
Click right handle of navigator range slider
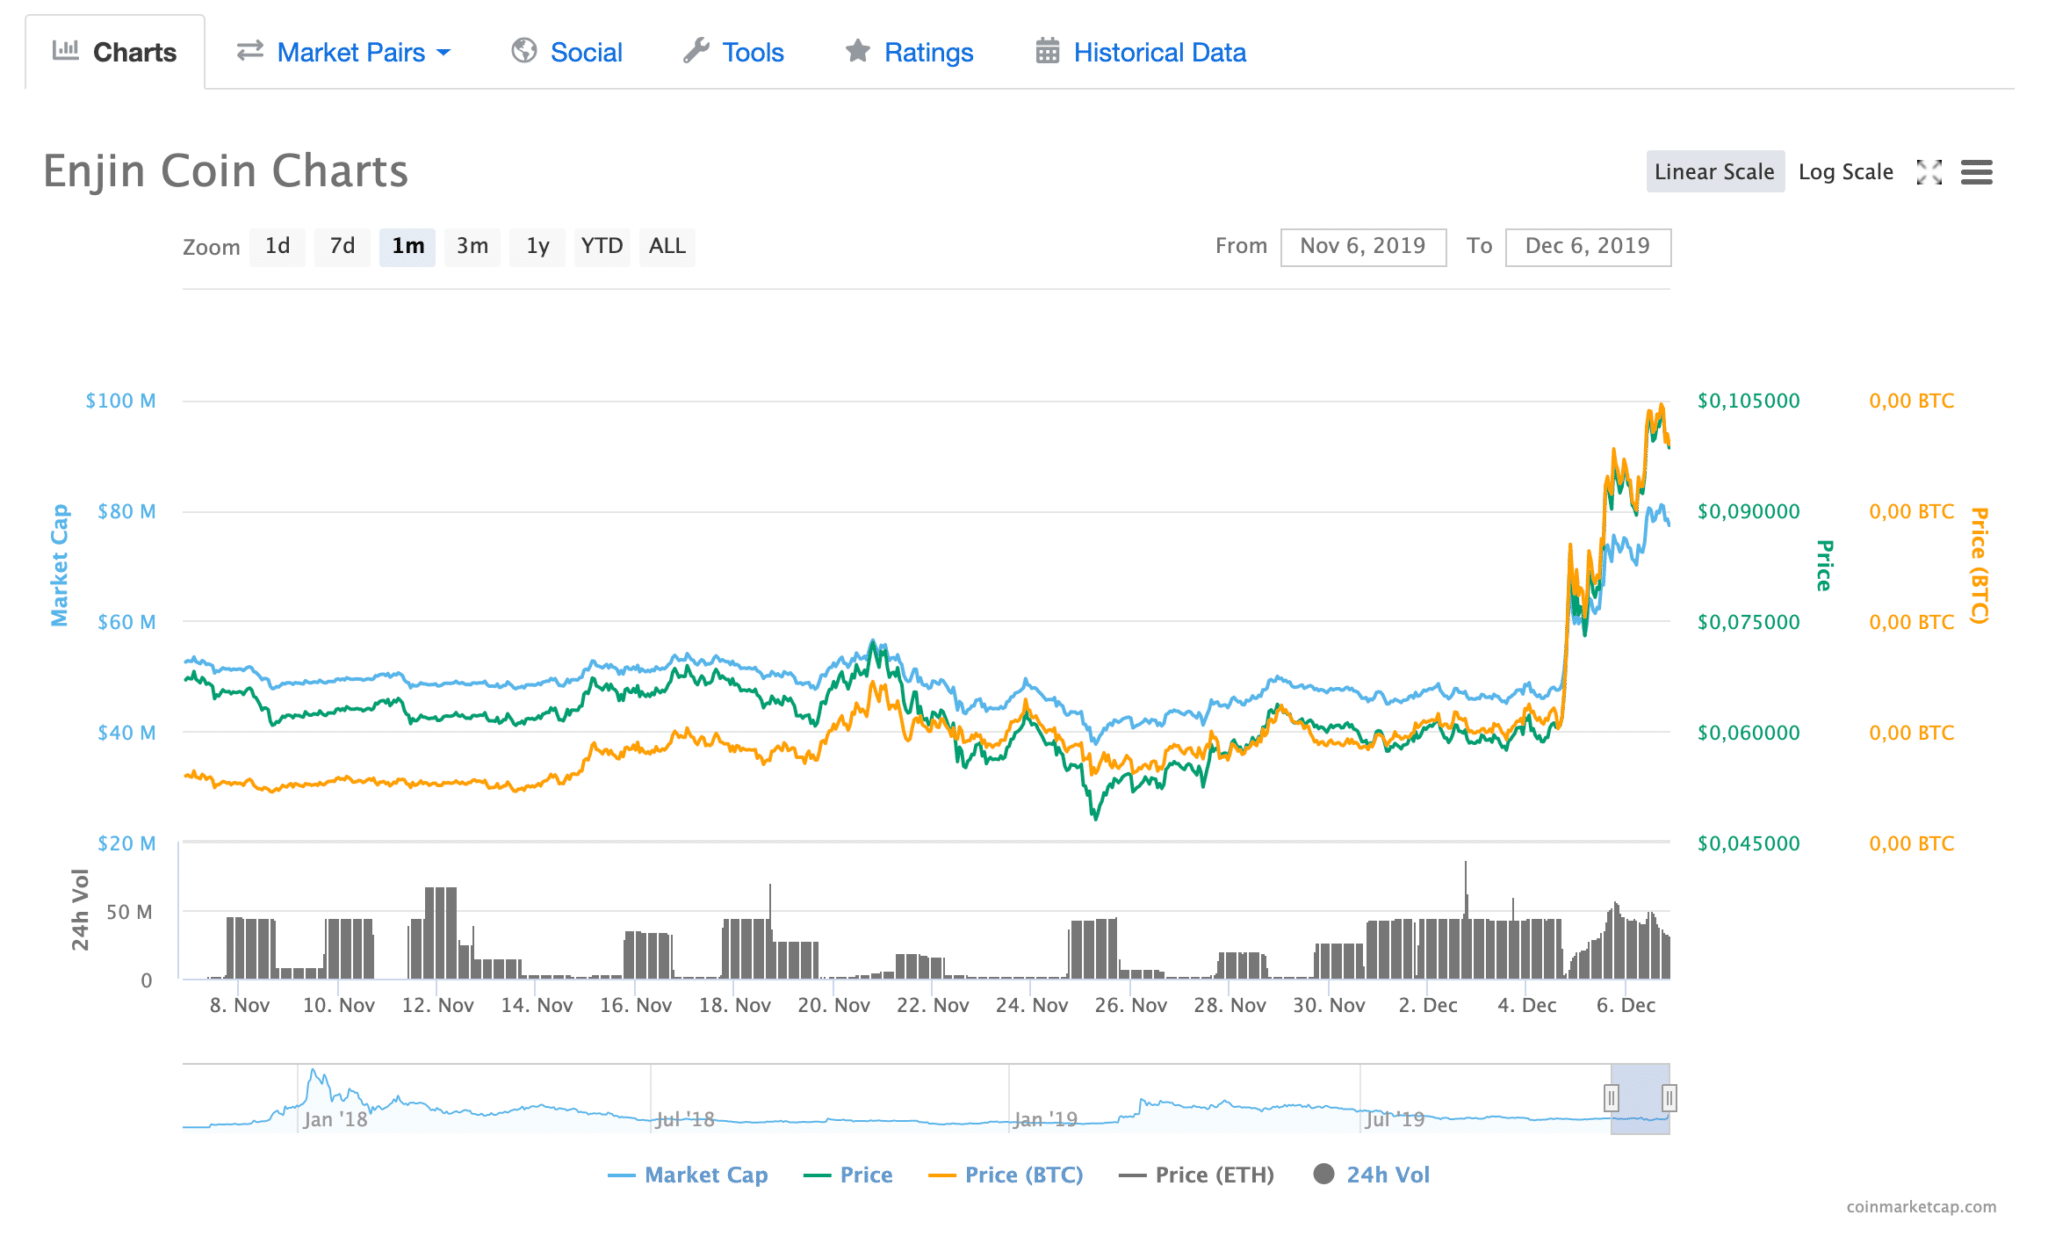coord(1669,1098)
